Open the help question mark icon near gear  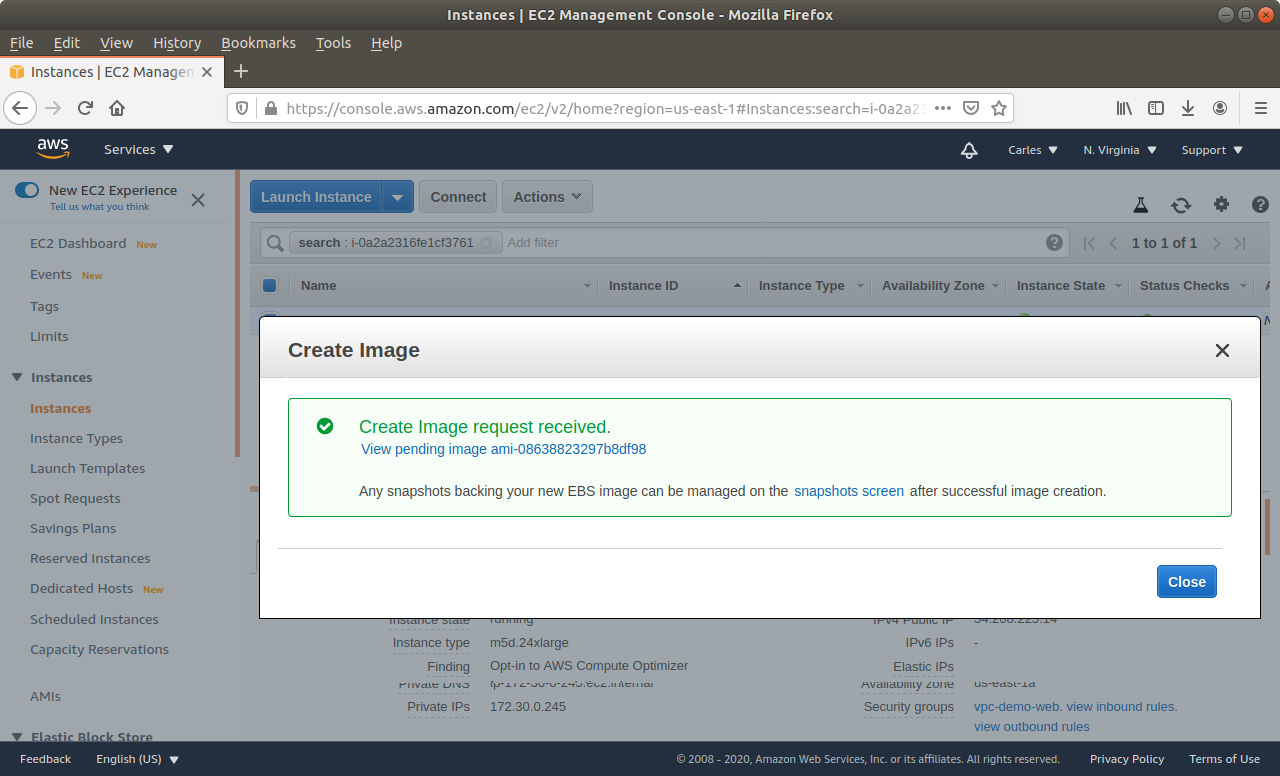(x=1260, y=204)
